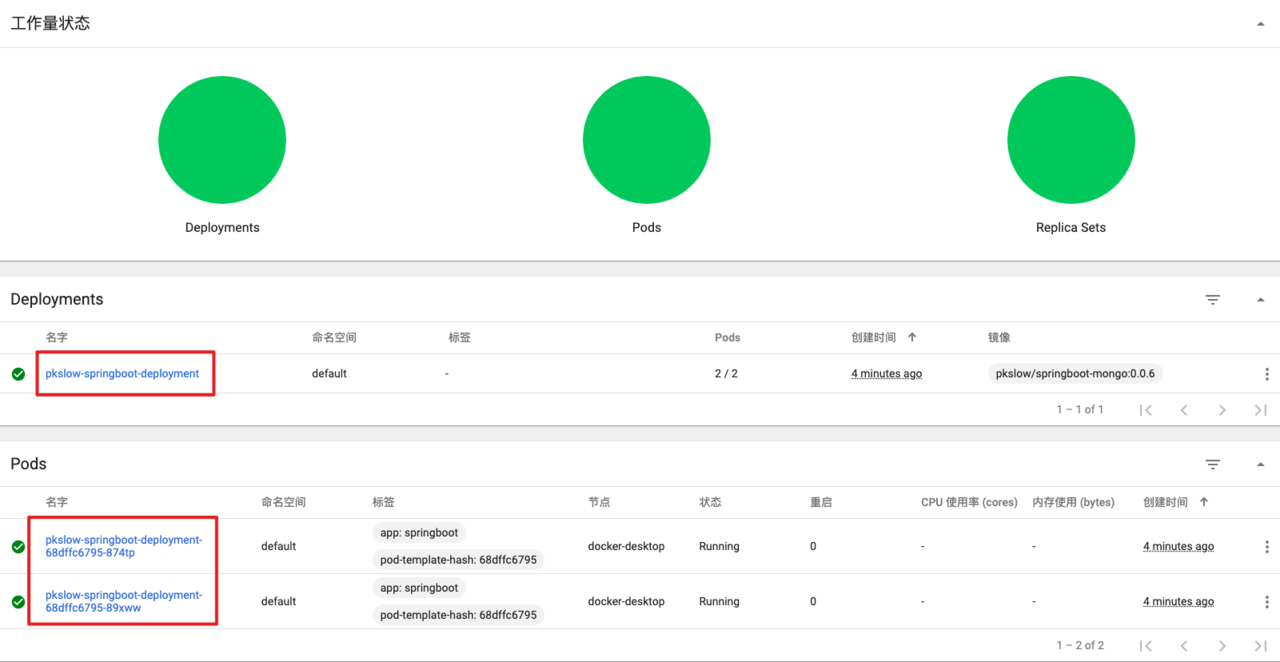1280x662 pixels.
Task: Open actions menu for pod 874tp
Action: (1266, 547)
